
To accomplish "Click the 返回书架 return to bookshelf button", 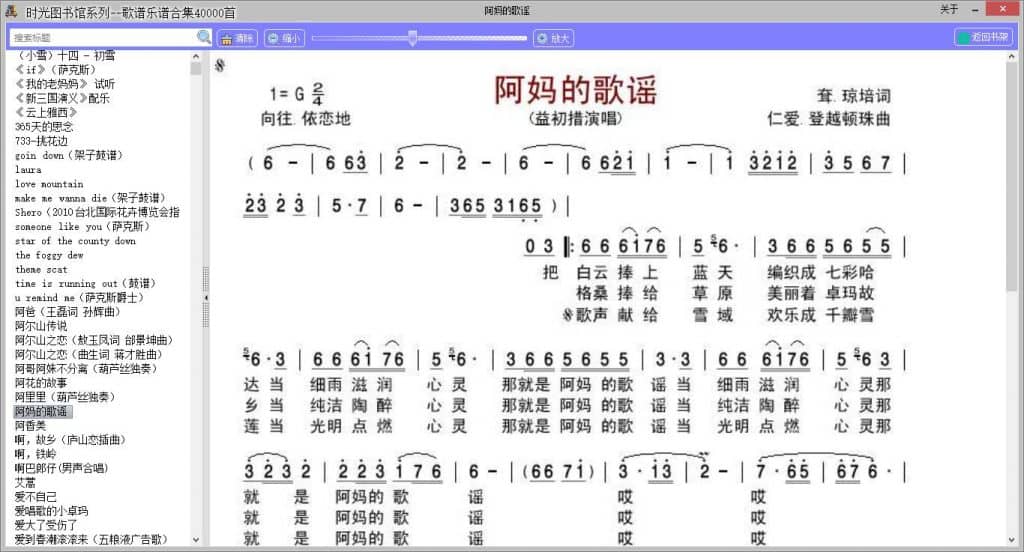I will (983, 37).
